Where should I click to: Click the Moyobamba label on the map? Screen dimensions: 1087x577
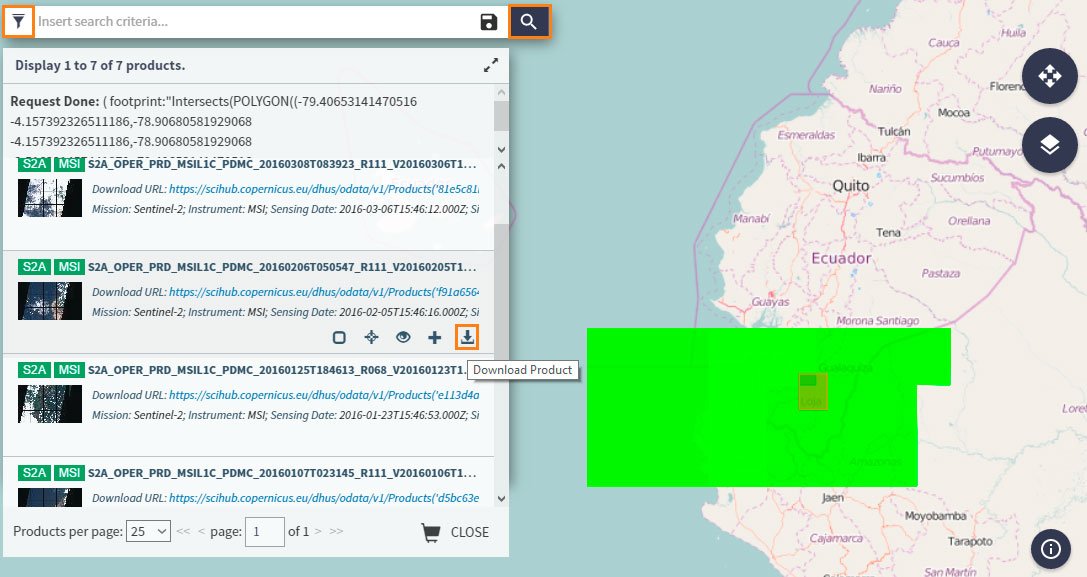(x=935, y=516)
